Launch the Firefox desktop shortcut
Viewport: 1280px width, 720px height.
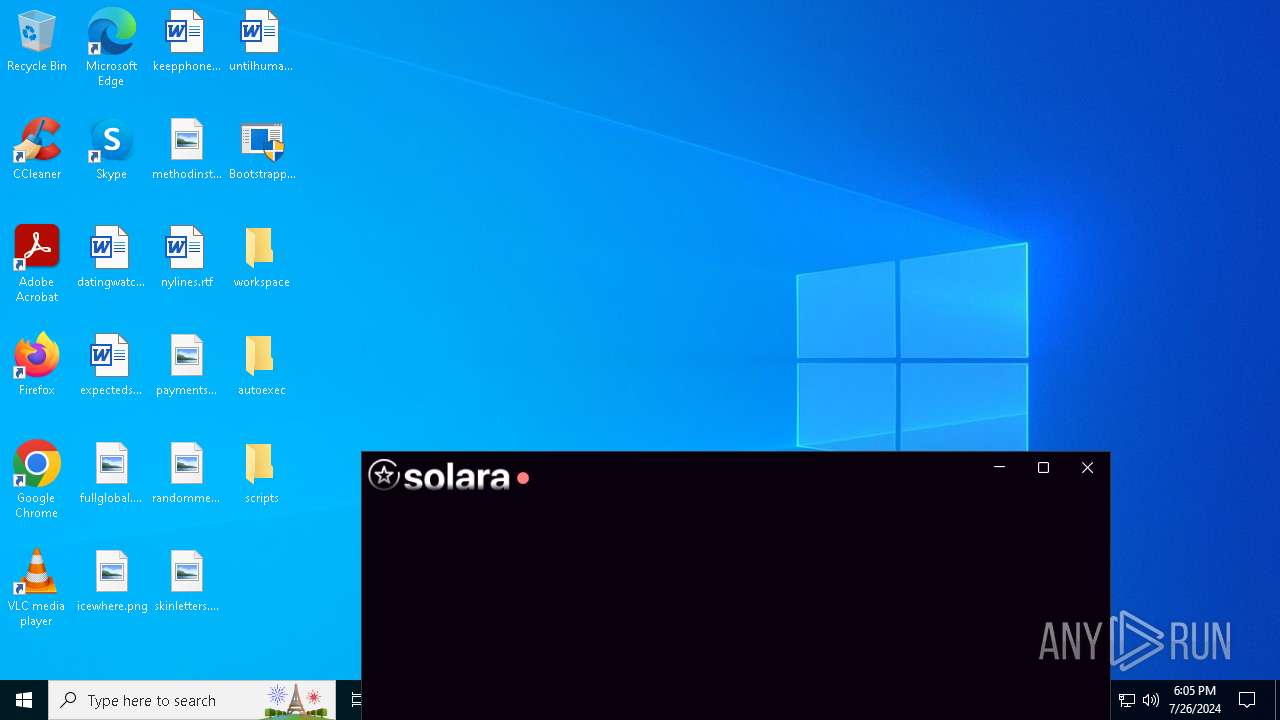coord(37,365)
